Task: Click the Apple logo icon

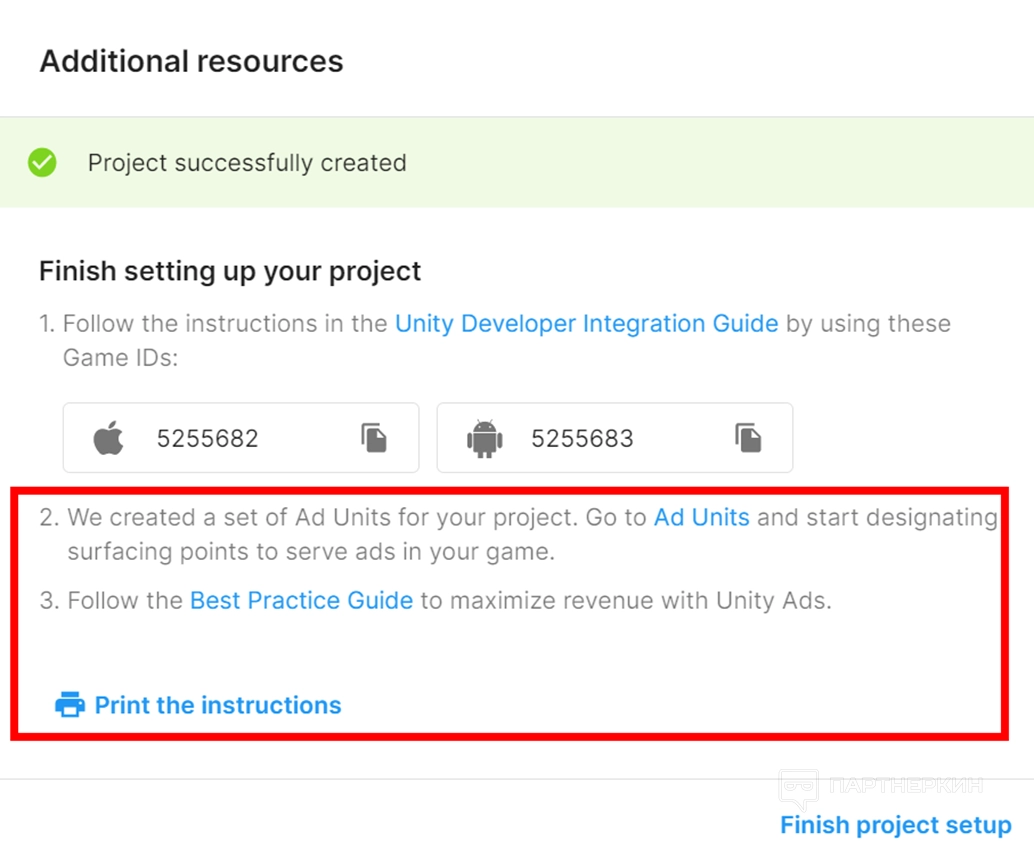Action: click(x=109, y=438)
